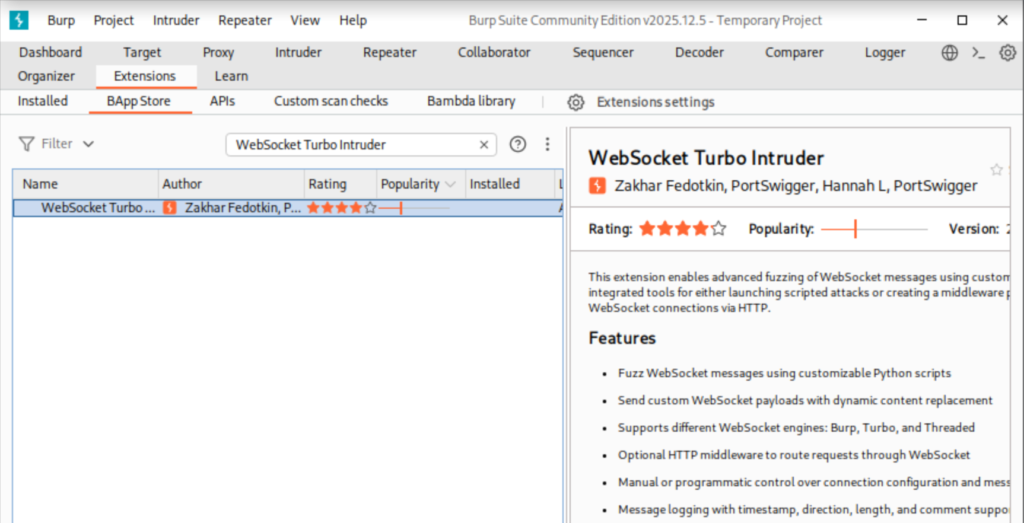Switch to the Target tab

(142, 53)
